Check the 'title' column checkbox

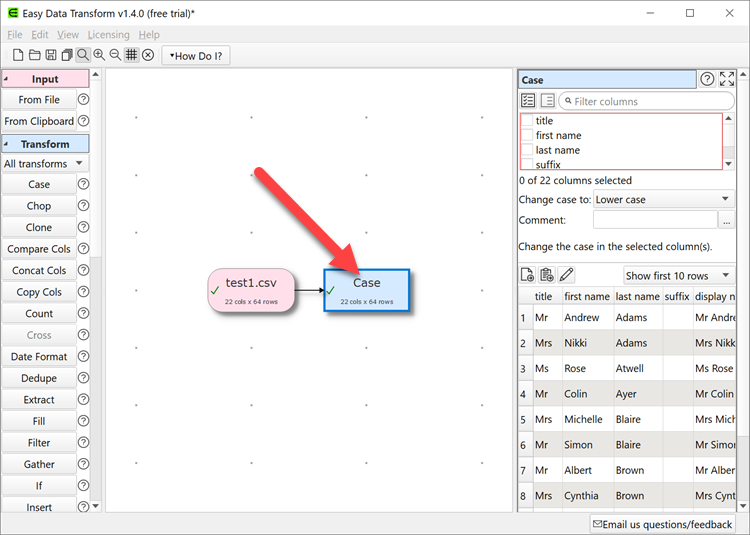(x=527, y=121)
